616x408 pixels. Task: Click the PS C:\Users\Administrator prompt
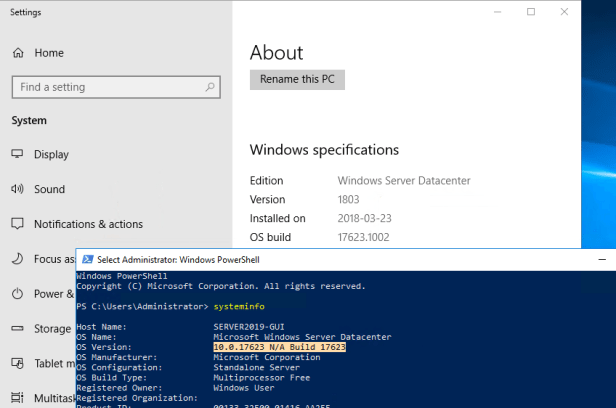point(142,306)
